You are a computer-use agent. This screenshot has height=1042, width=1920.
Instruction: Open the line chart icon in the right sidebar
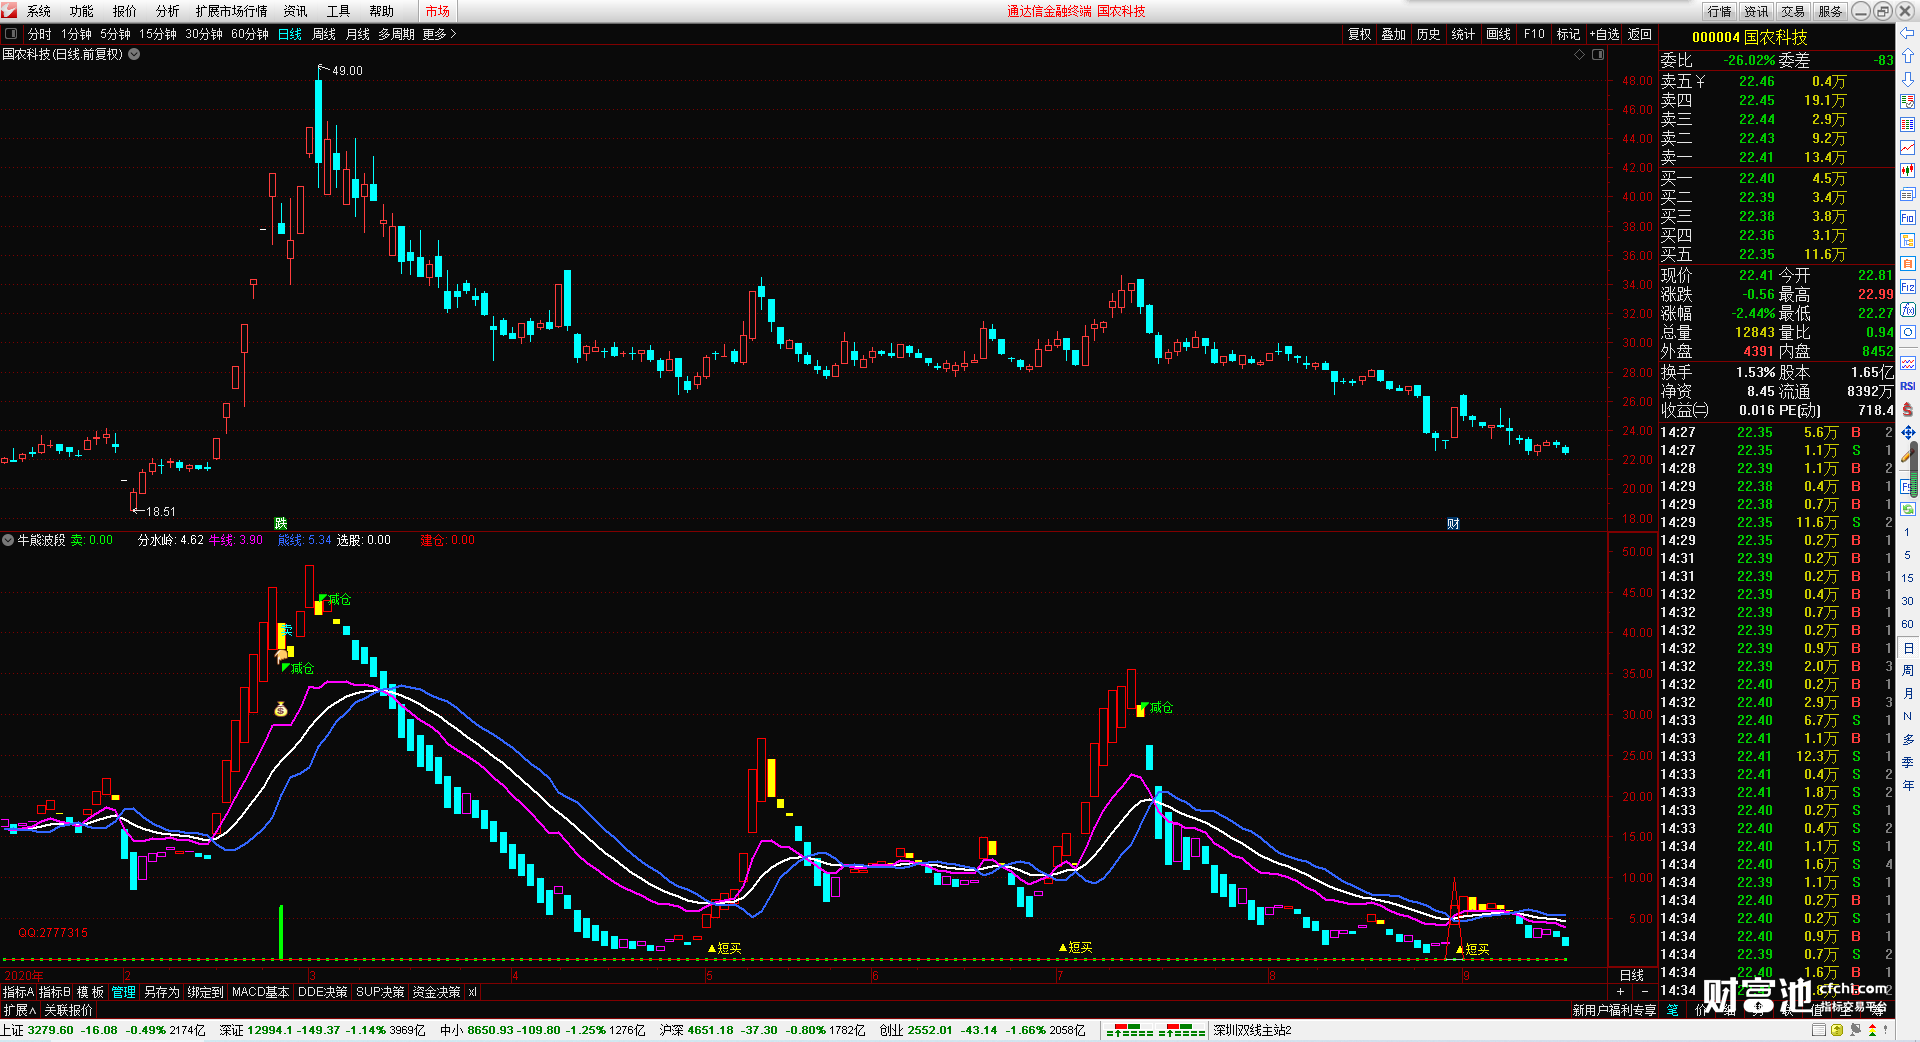(1907, 148)
